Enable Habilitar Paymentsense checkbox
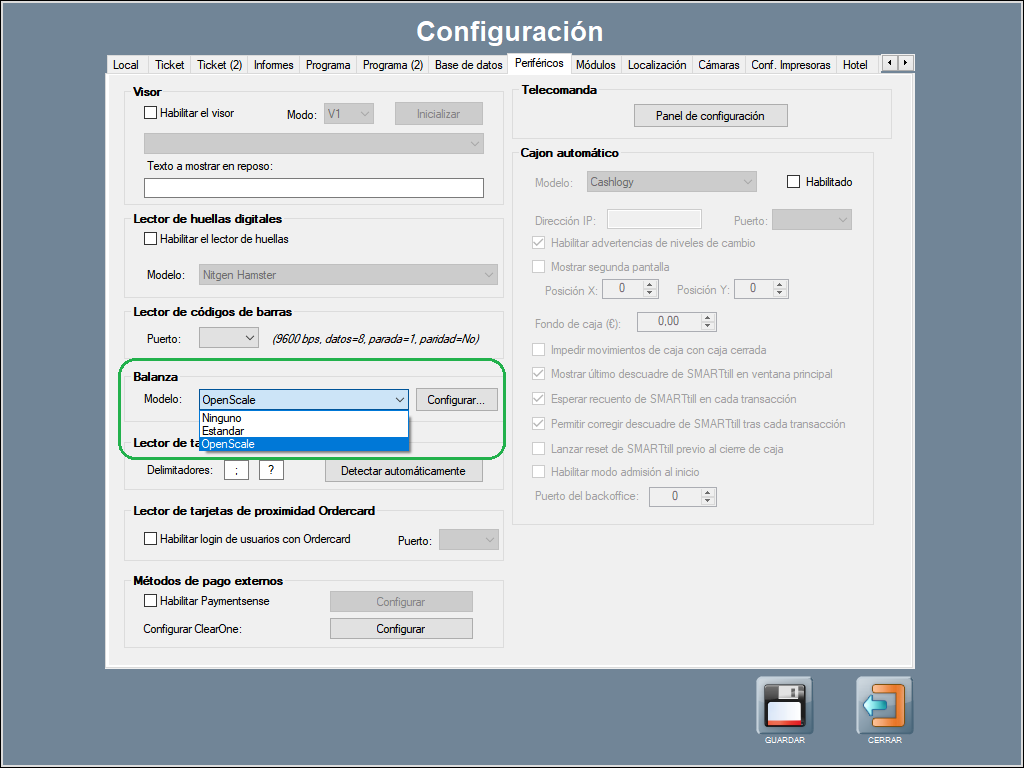Image resolution: width=1024 pixels, height=768 pixels. (x=151, y=601)
